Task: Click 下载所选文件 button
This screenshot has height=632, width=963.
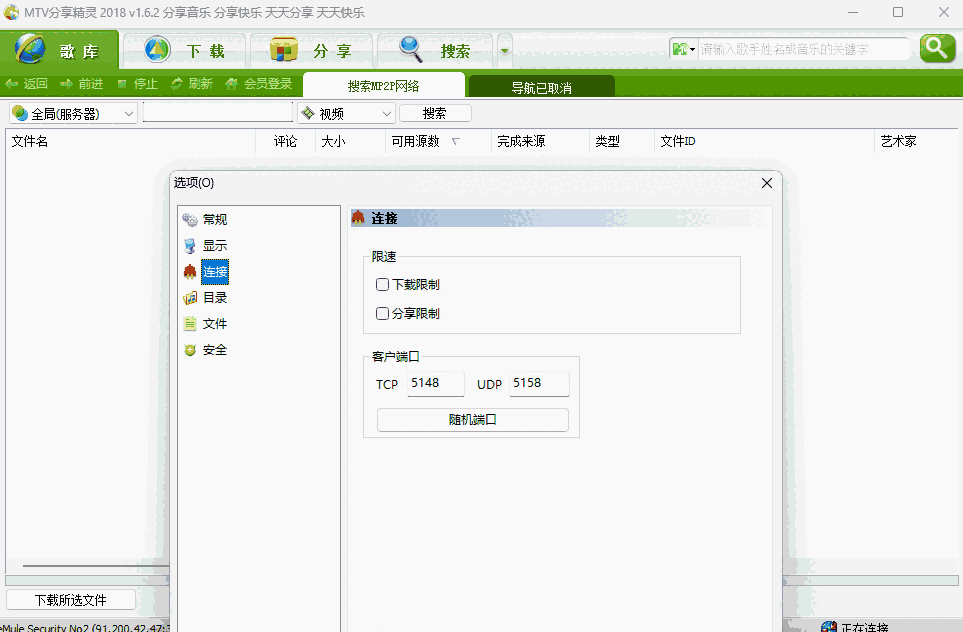Action: pos(70,600)
